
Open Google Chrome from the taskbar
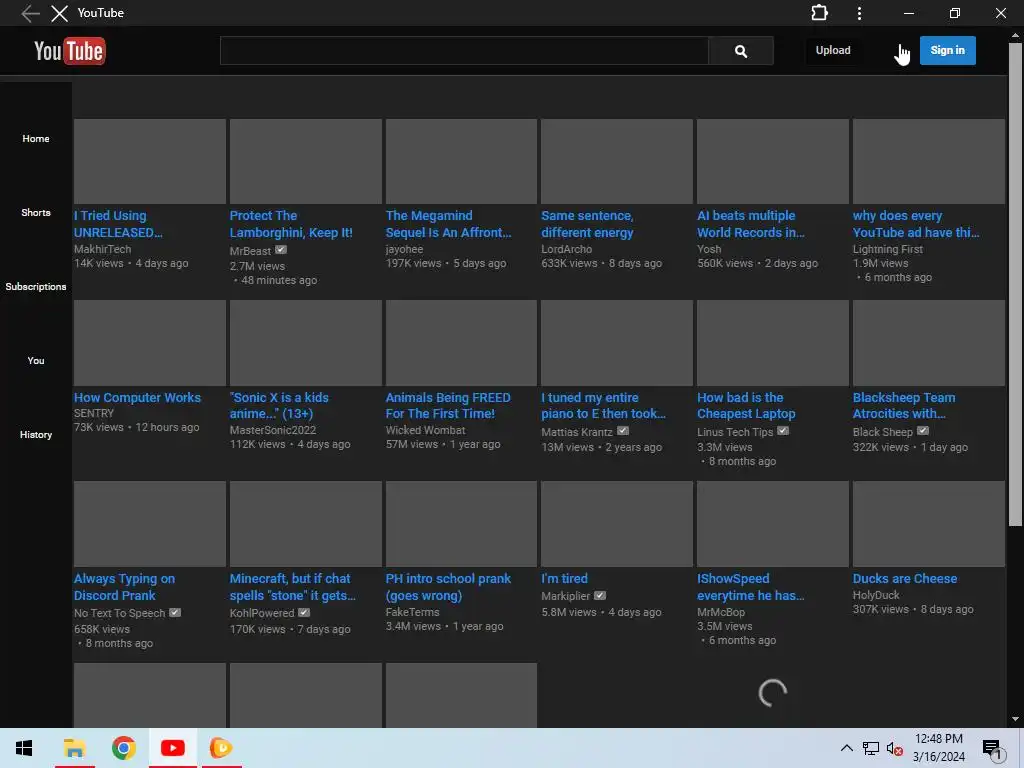(123, 748)
